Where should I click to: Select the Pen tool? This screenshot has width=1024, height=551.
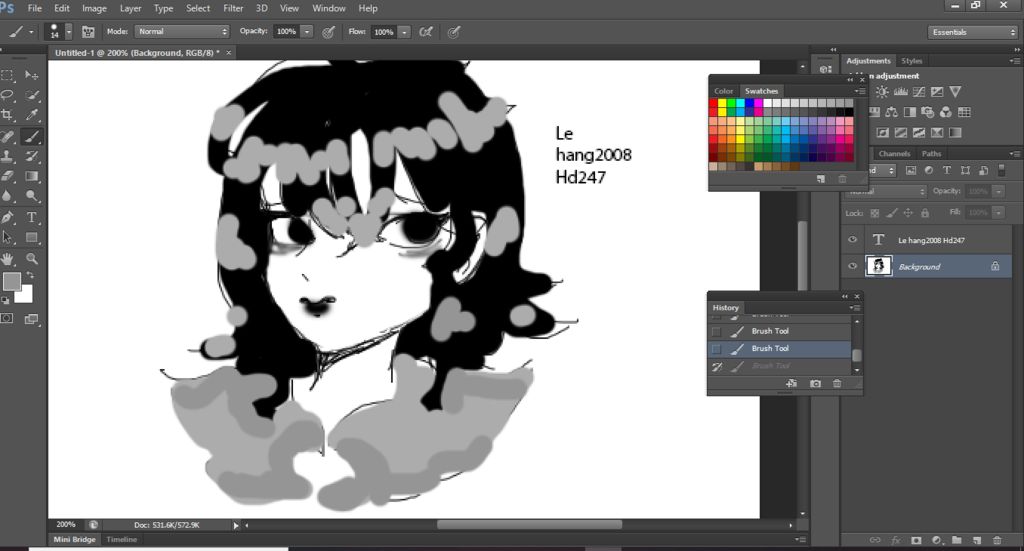[7, 217]
